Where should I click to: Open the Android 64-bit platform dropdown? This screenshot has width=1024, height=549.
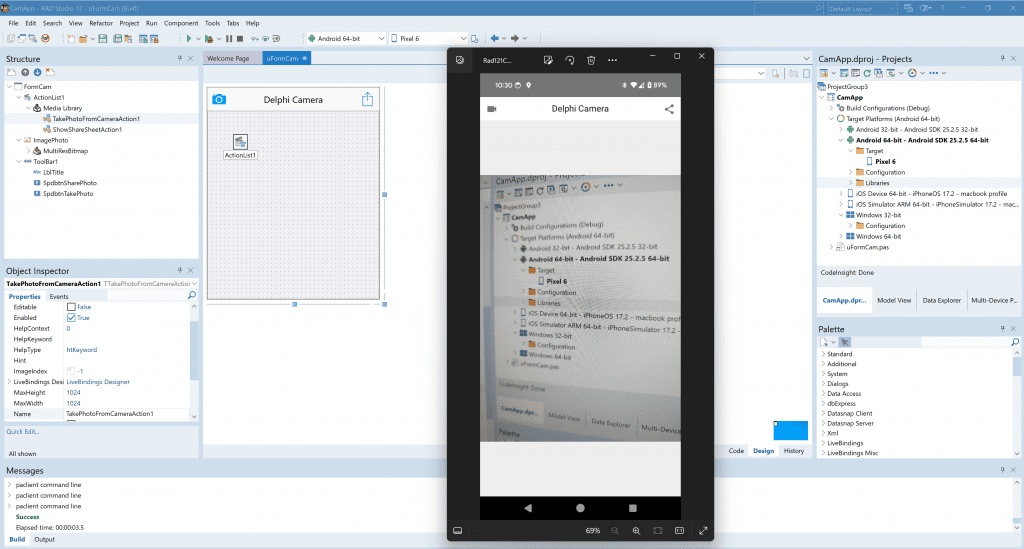381,39
